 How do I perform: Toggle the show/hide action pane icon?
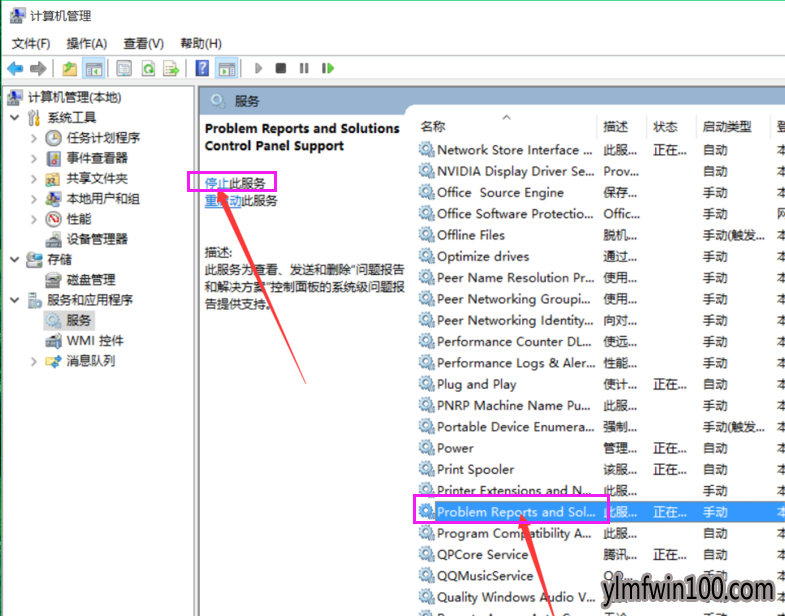[227, 68]
